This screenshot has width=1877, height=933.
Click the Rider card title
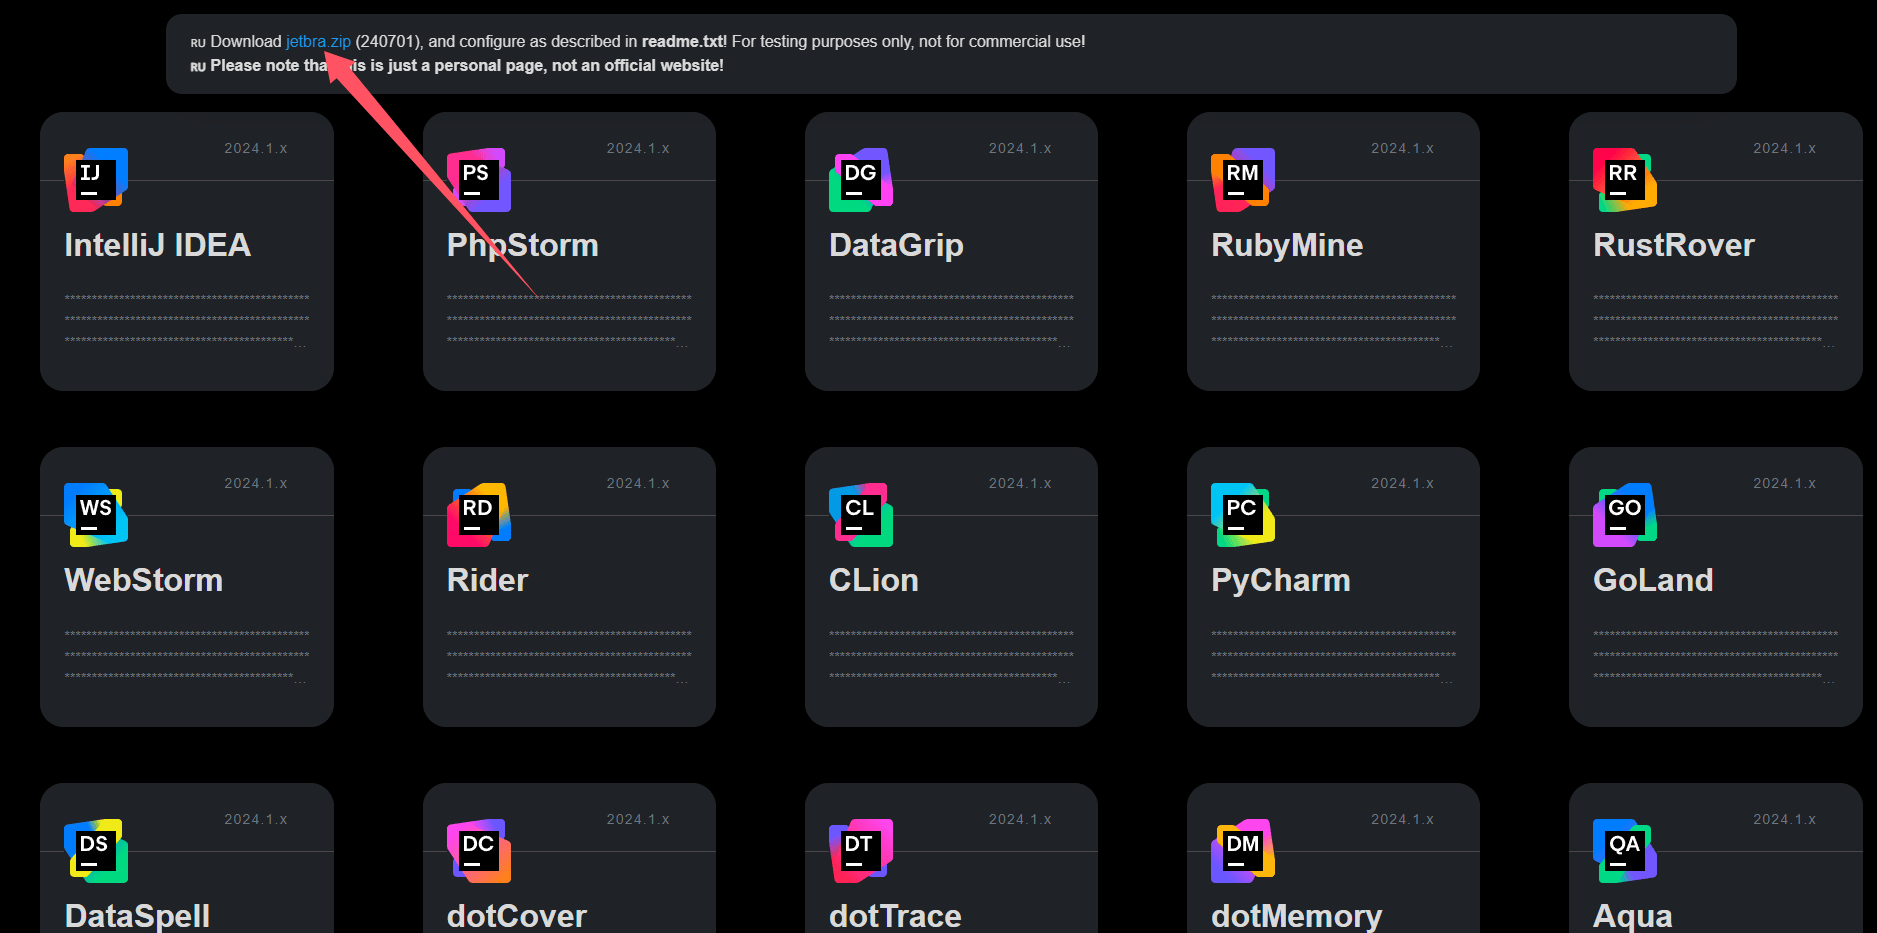[x=487, y=580]
